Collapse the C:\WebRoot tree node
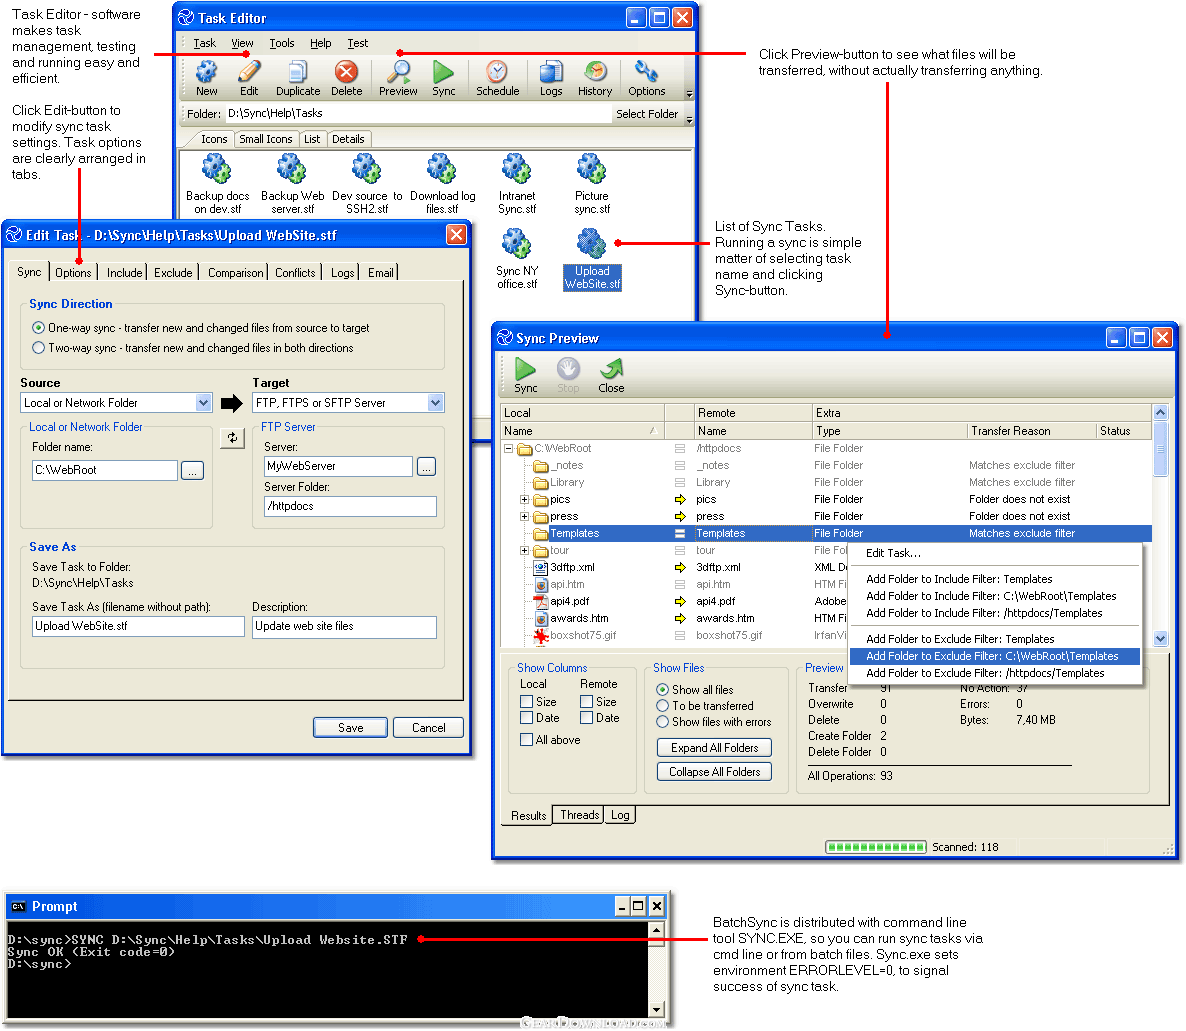1186x1031 pixels. point(509,449)
